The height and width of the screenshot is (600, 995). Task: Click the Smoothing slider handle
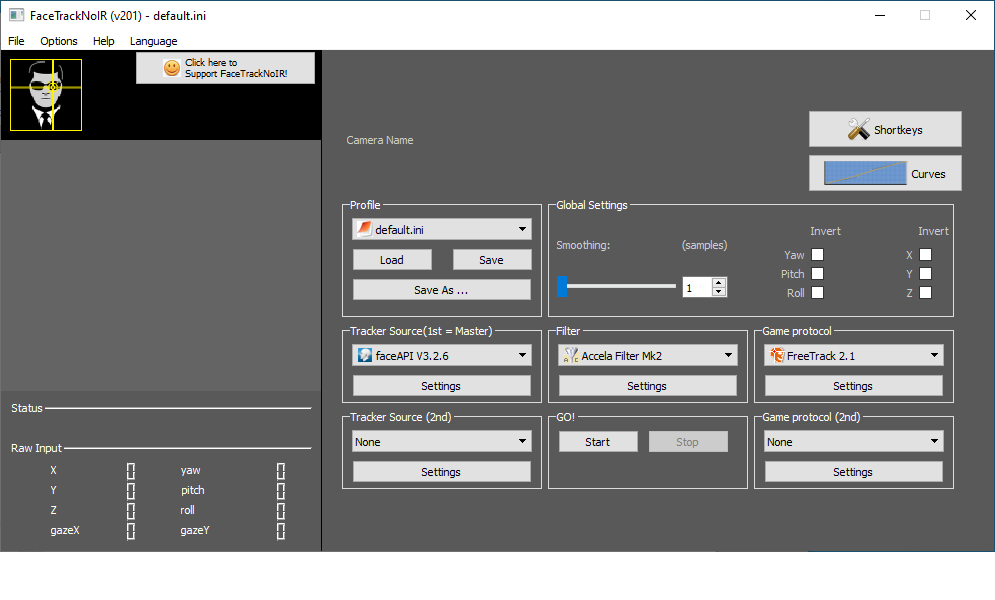[562, 286]
